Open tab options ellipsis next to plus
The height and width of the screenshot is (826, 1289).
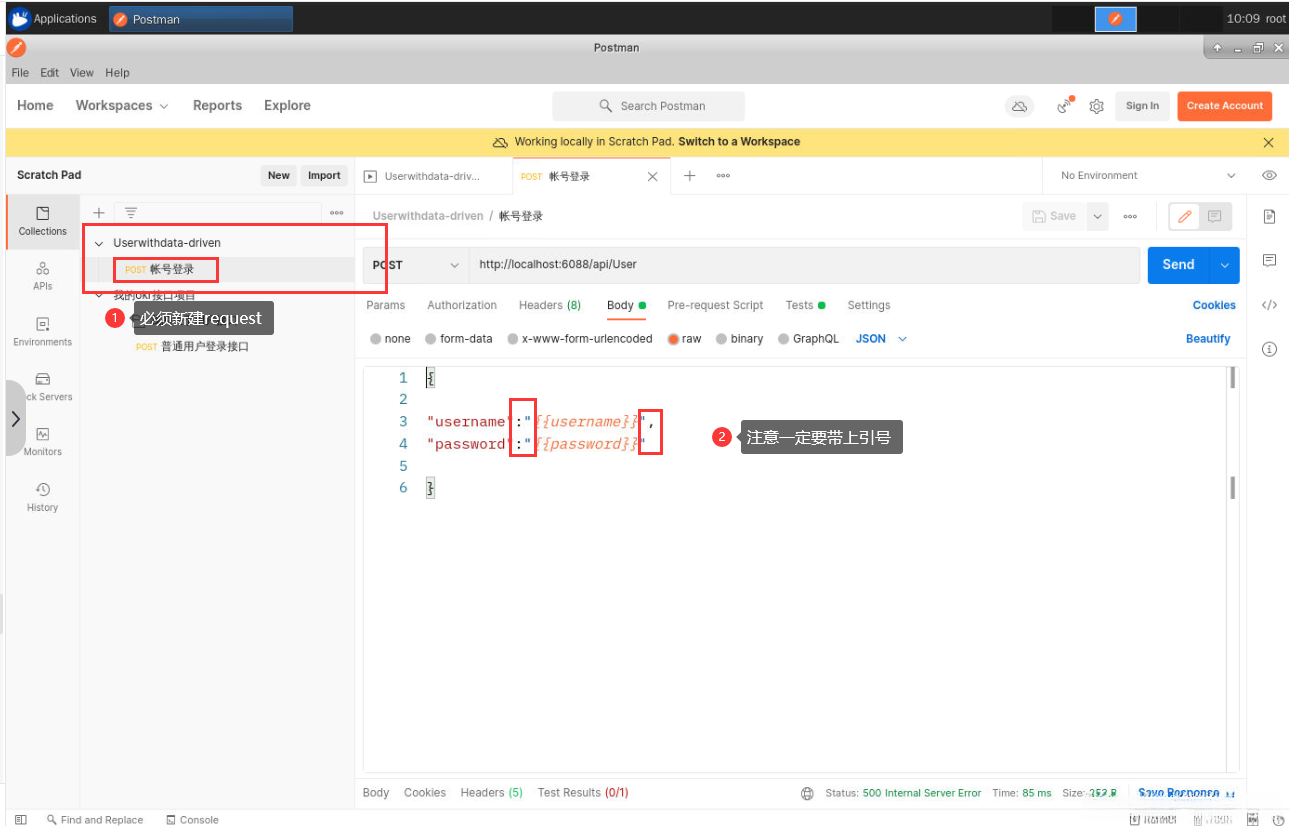(723, 175)
